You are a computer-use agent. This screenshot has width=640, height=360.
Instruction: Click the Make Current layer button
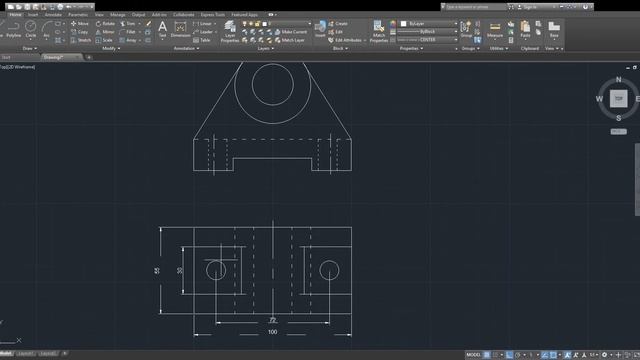coord(291,32)
